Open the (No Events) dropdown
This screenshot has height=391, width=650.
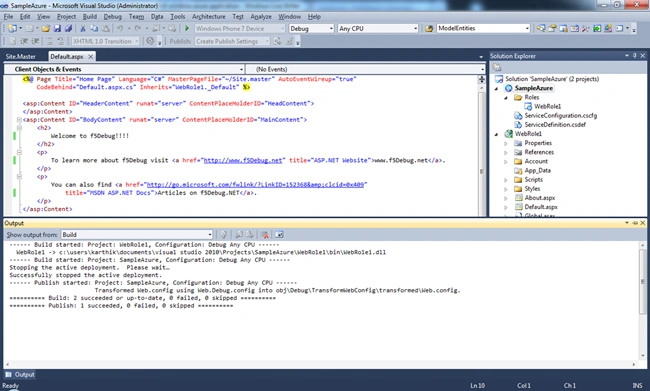pos(482,69)
